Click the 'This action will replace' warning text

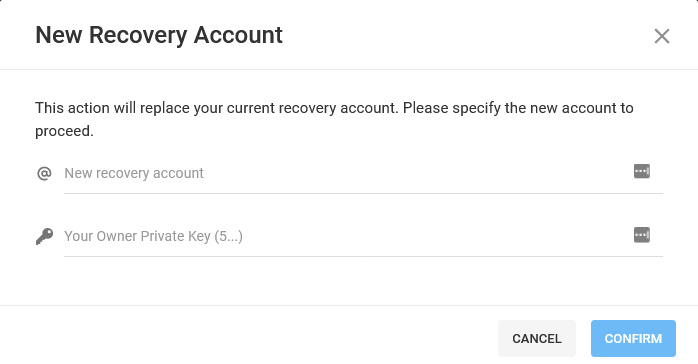point(334,119)
